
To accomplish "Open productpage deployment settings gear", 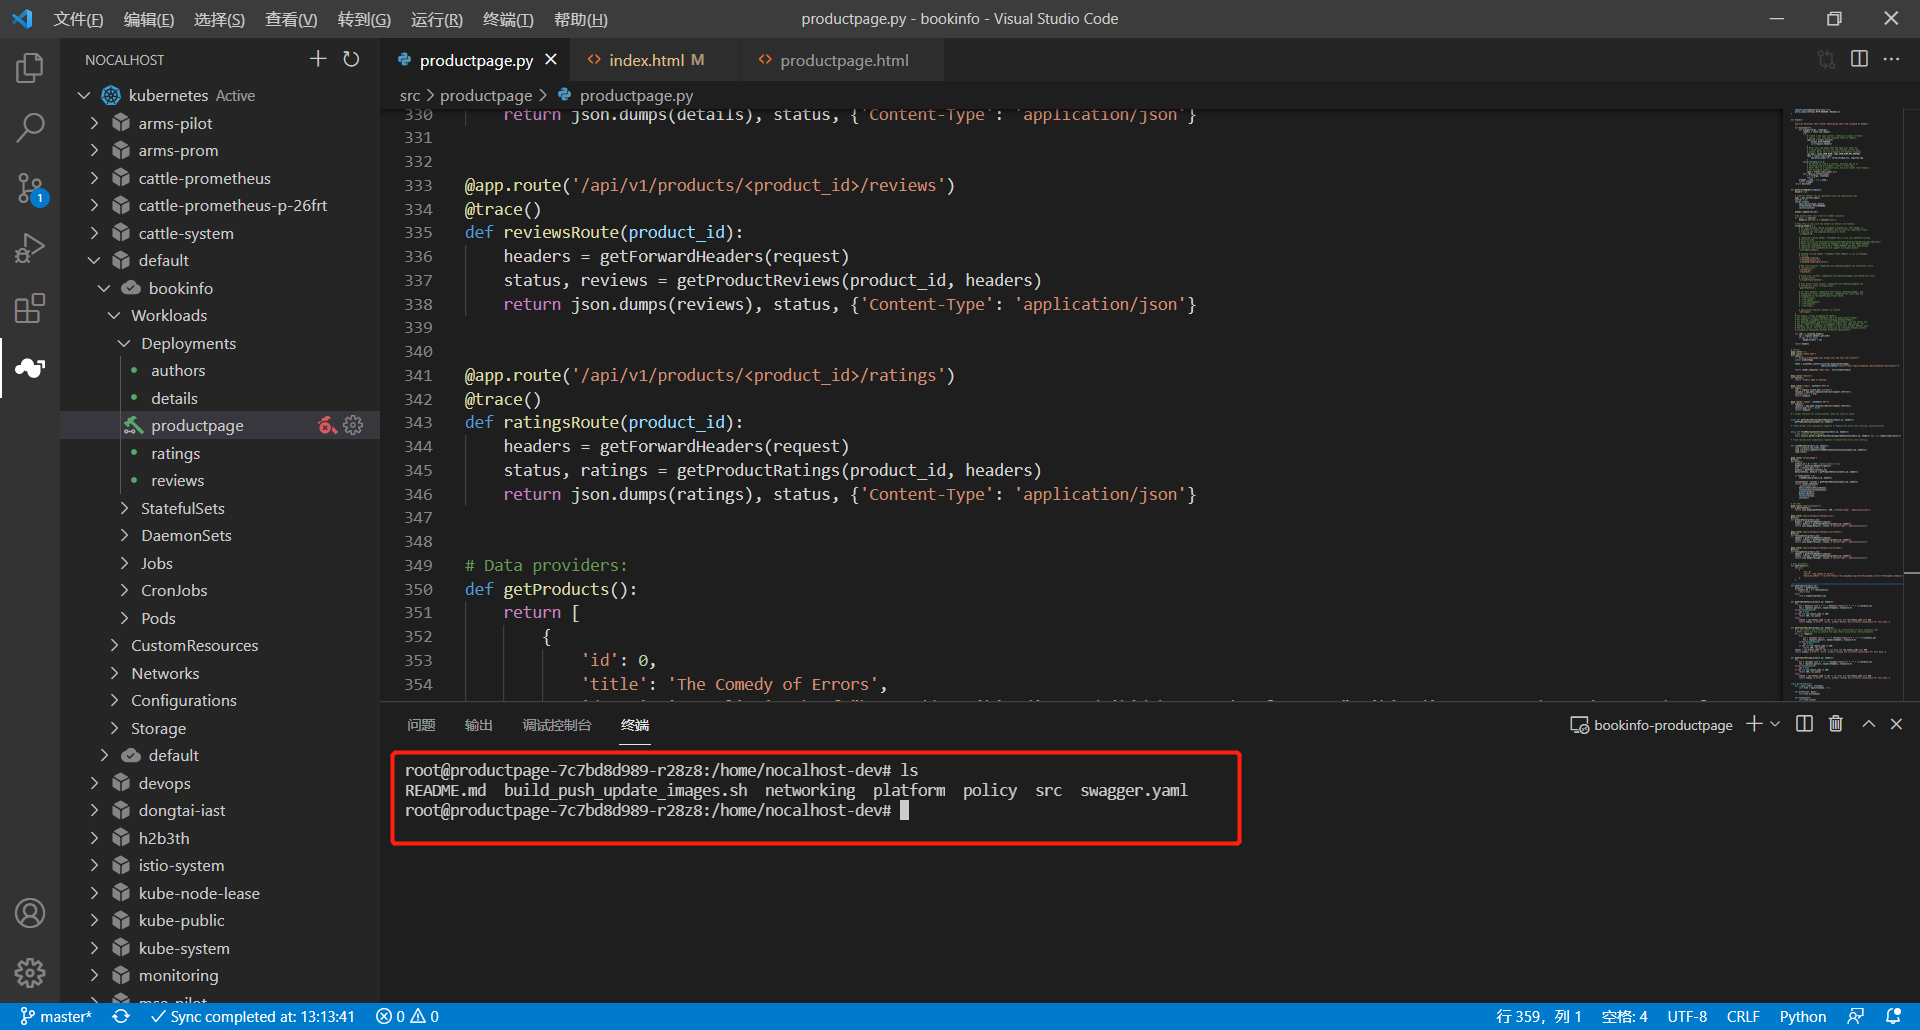I will pyautogui.click(x=353, y=425).
